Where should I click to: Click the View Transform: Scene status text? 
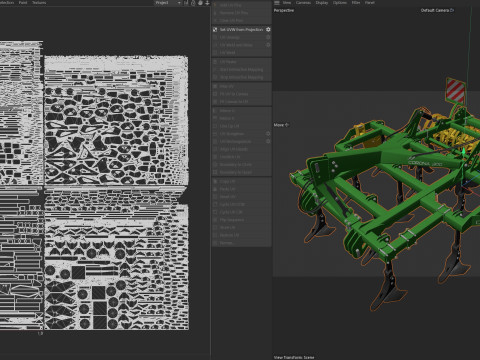click(294, 357)
